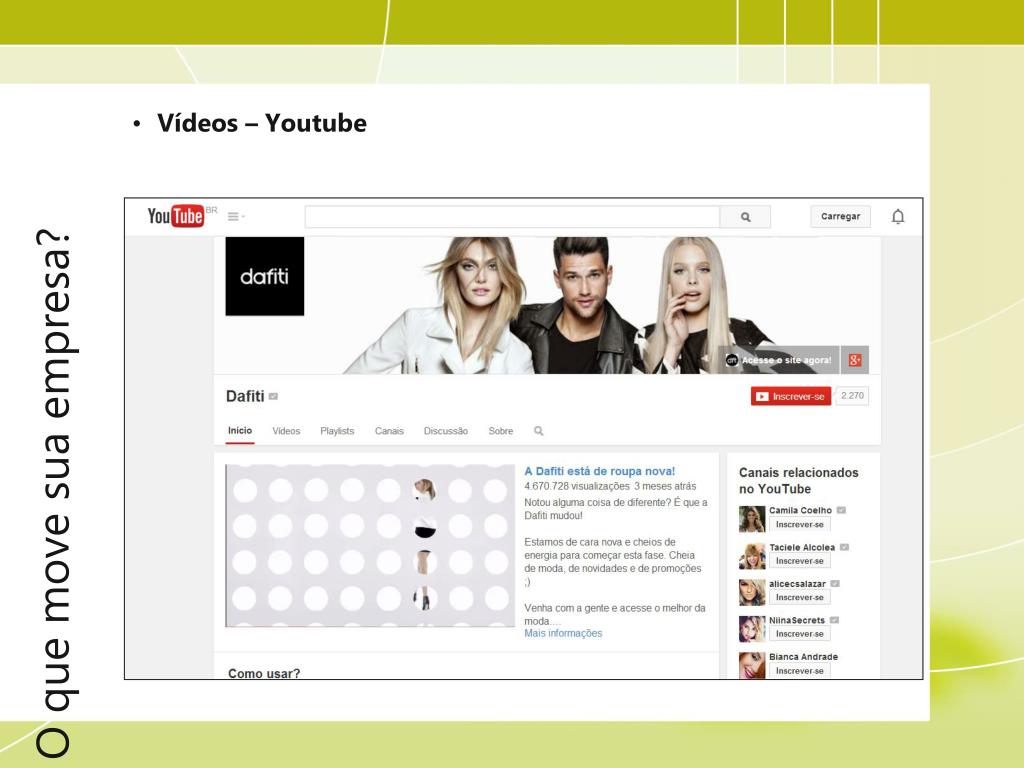Click the Taciele Alcolea avatar
The width and height of the screenshot is (1024, 768).
752,556
